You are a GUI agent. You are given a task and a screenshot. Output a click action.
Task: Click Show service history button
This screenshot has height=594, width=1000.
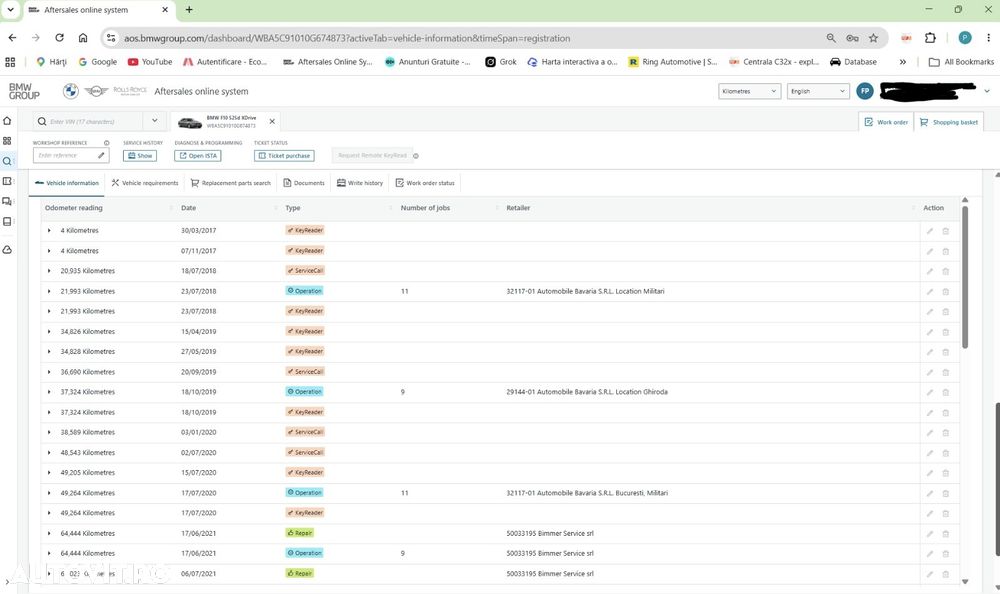coord(140,156)
